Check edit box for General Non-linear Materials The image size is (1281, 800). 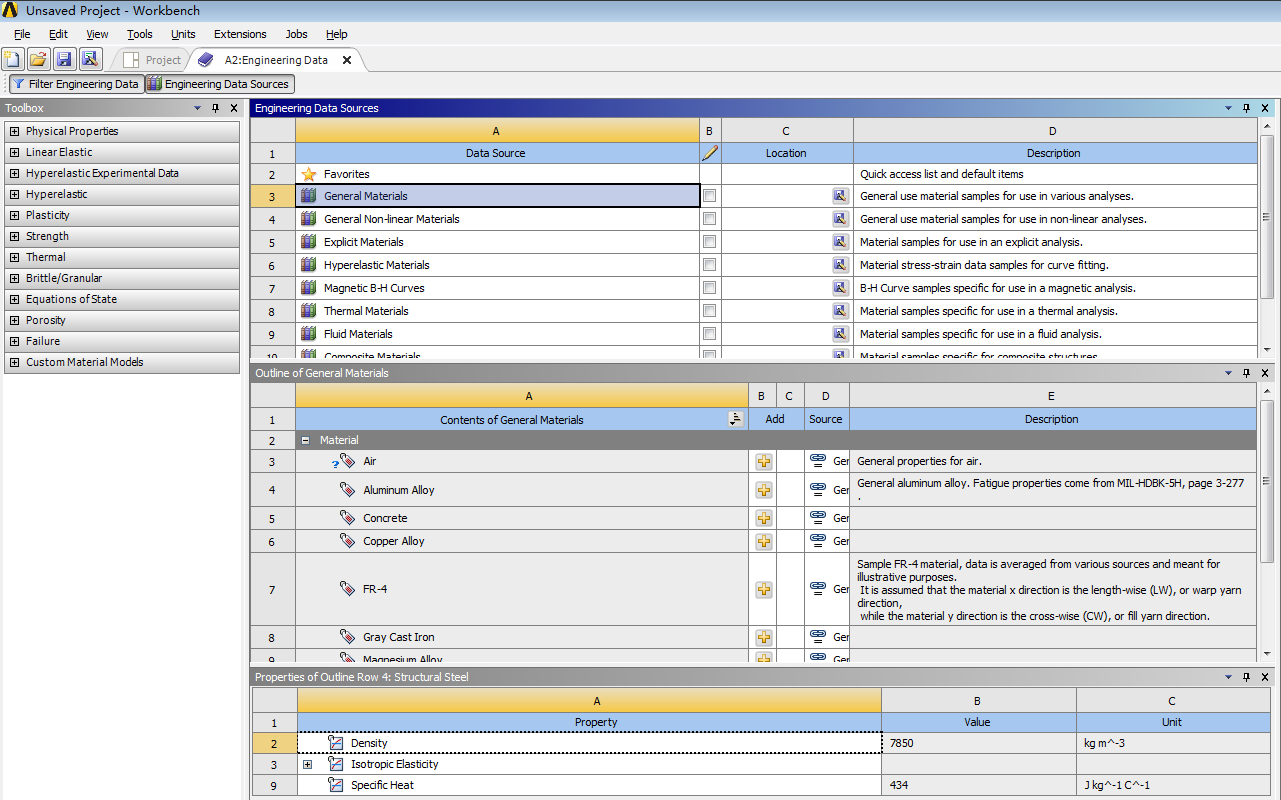[x=710, y=219]
